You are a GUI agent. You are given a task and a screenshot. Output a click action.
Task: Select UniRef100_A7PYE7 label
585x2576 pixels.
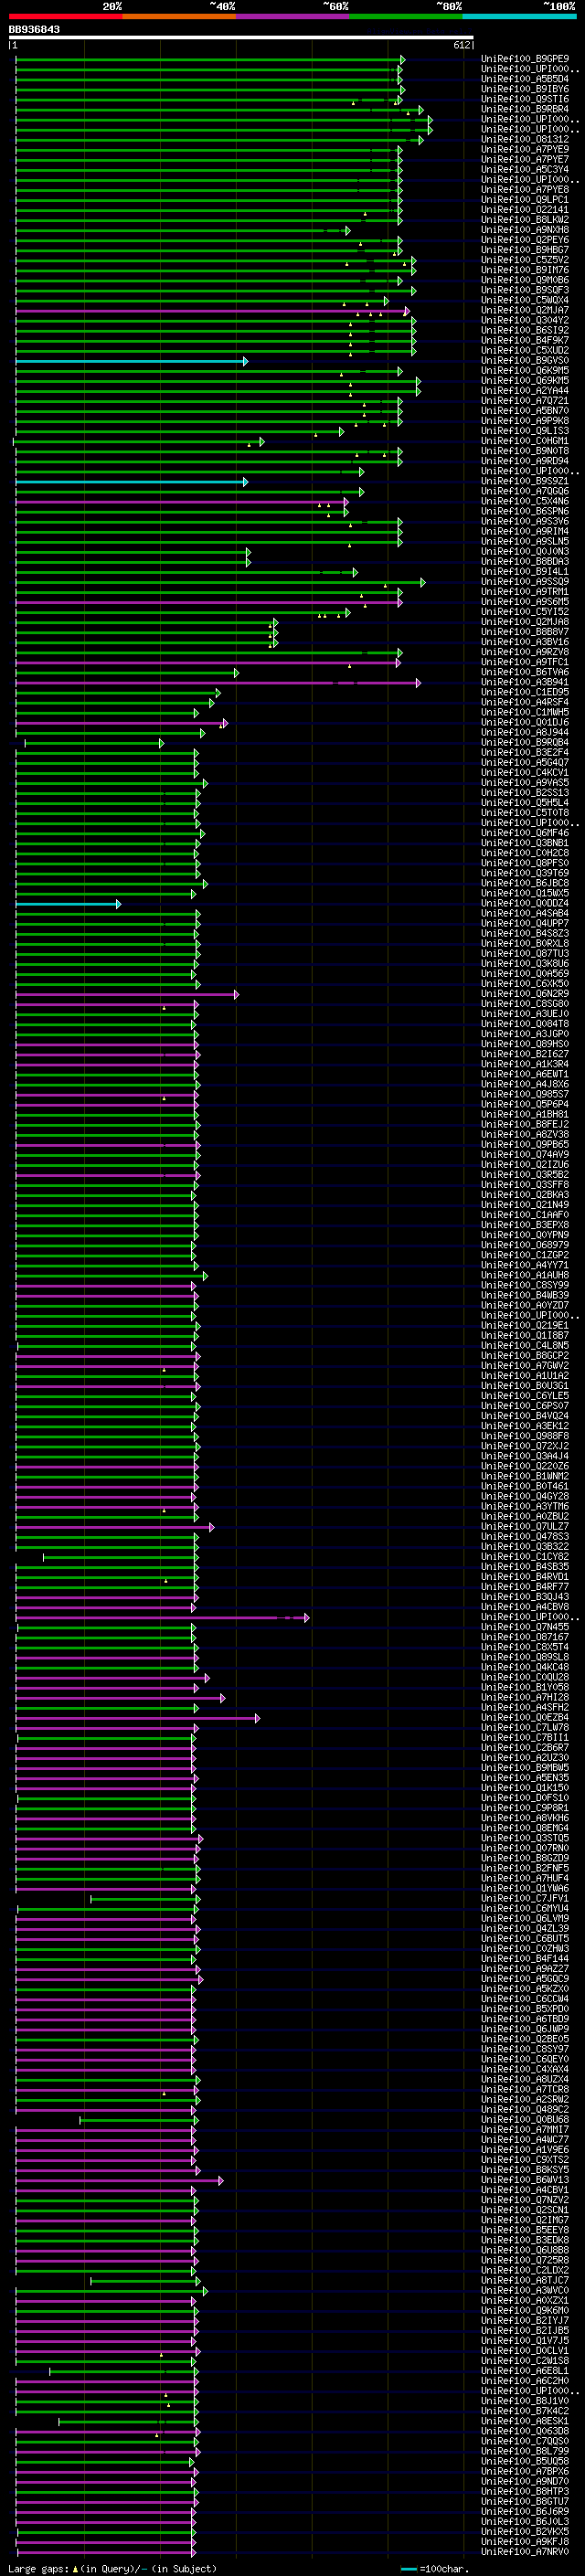pyautogui.click(x=525, y=159)
